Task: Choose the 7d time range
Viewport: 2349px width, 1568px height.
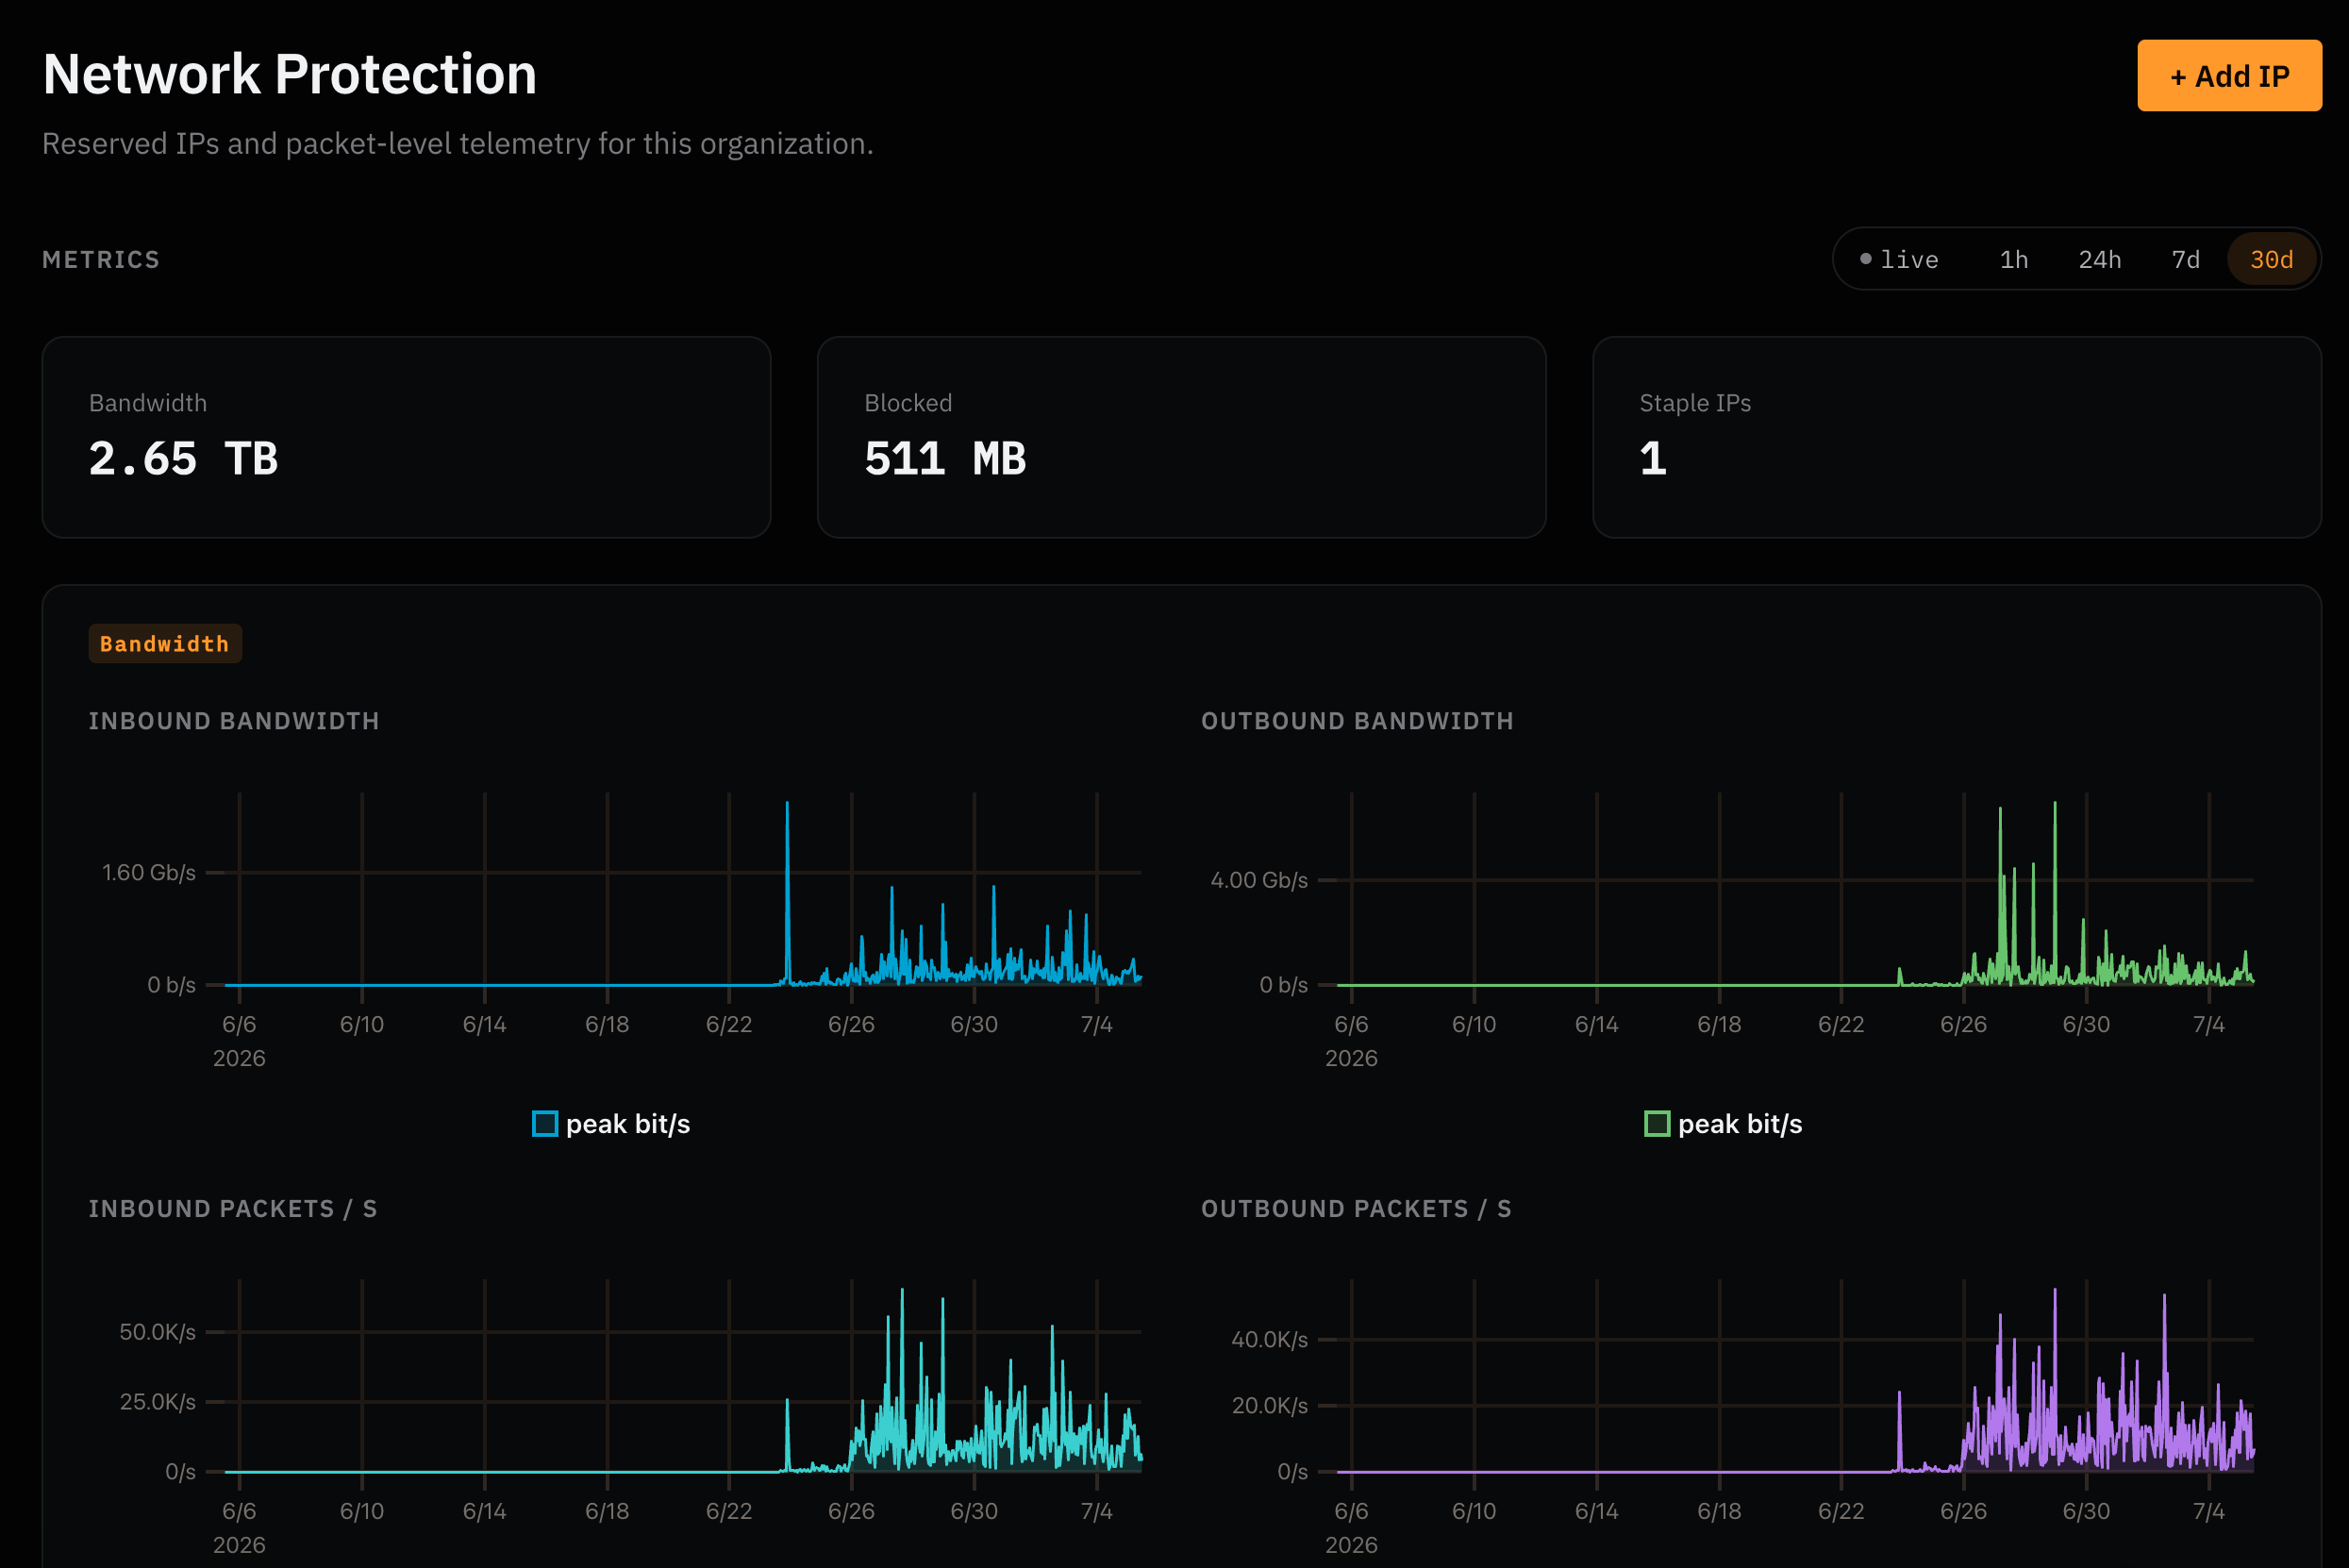Action: pyautogui.click(x=2185, y=259)
